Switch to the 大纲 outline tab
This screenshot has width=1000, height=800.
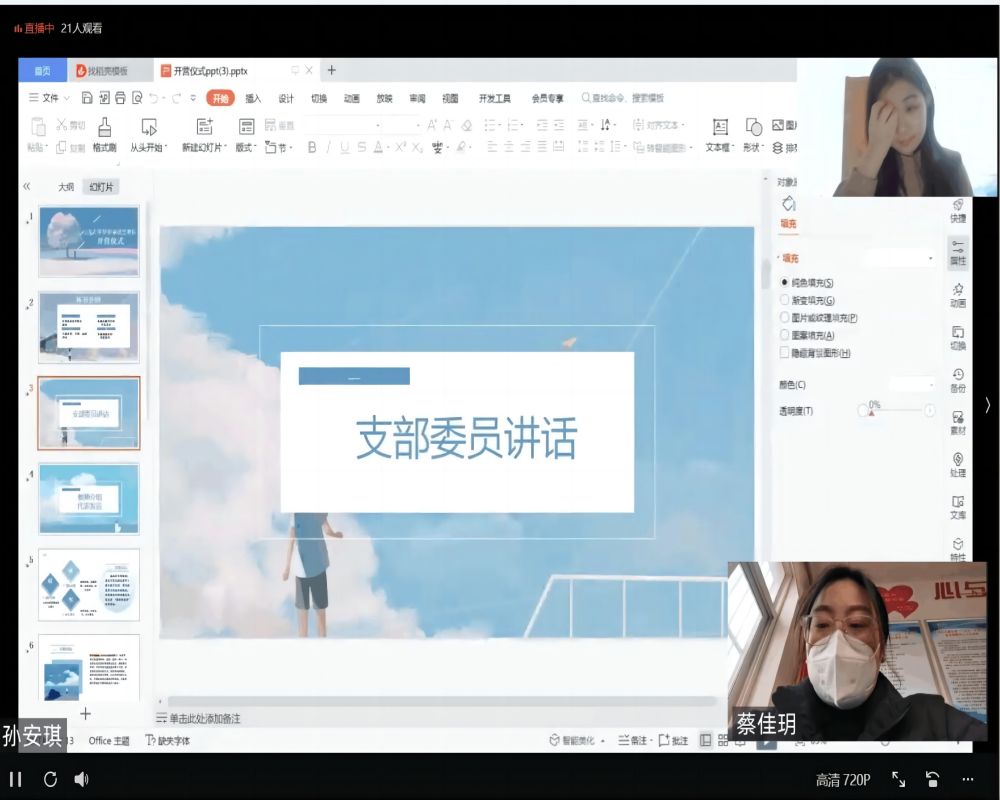click(65, 187)
